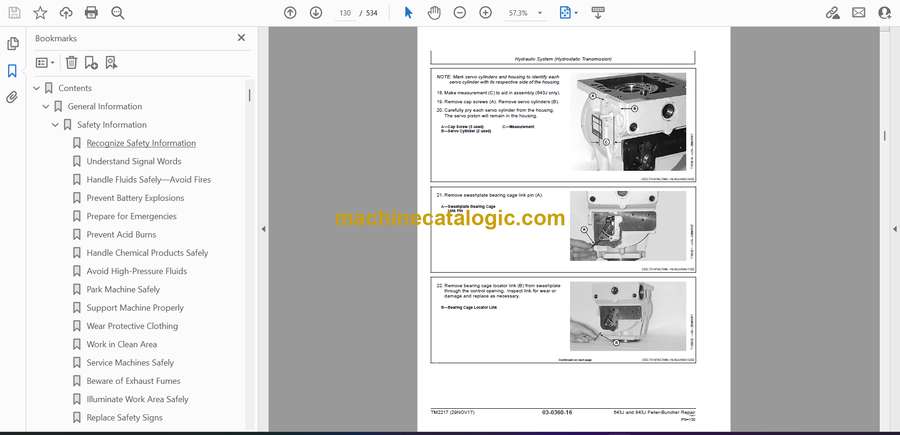Viewport: 900px width, 435px height.
Task: Select Wear Protective Clothing bookmark
Action: pyautogui.click(x=132, y=326)
